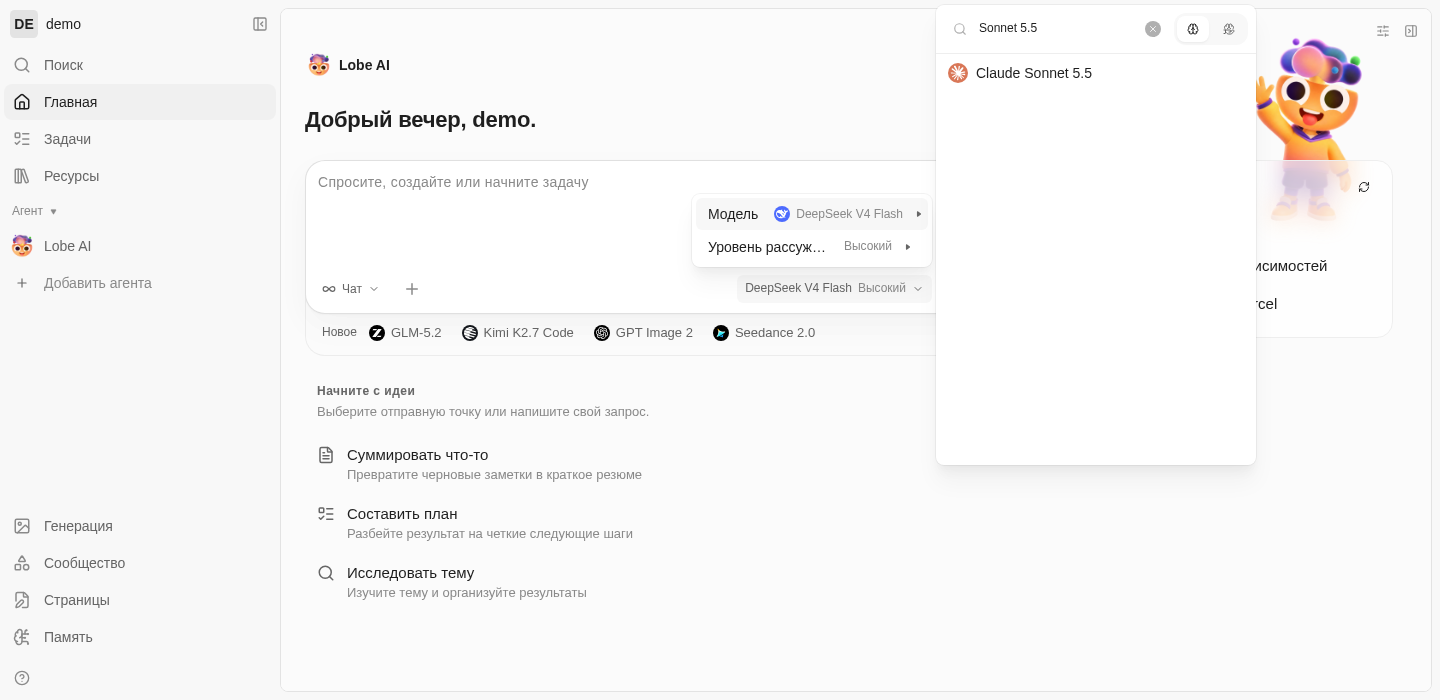1440x700 pixels.
Task: Go to Поиск in the sidebar
Action: [140, 65]
